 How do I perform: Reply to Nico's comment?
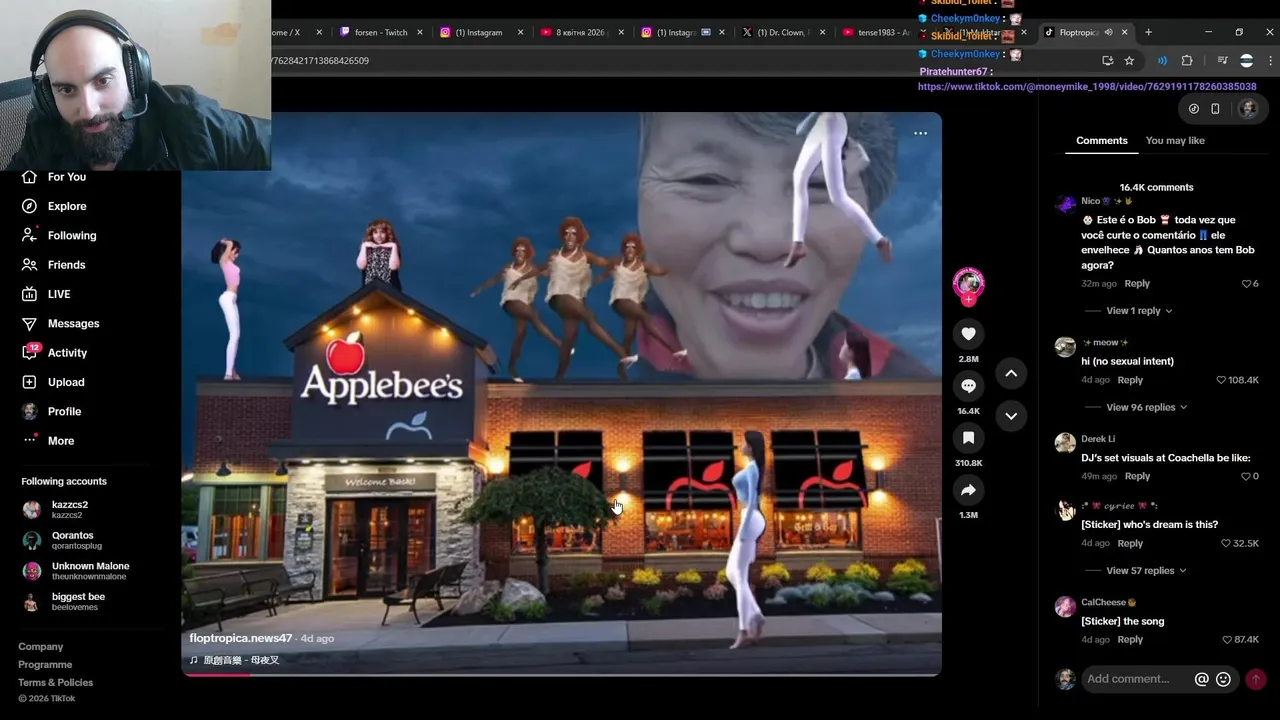1137,284
